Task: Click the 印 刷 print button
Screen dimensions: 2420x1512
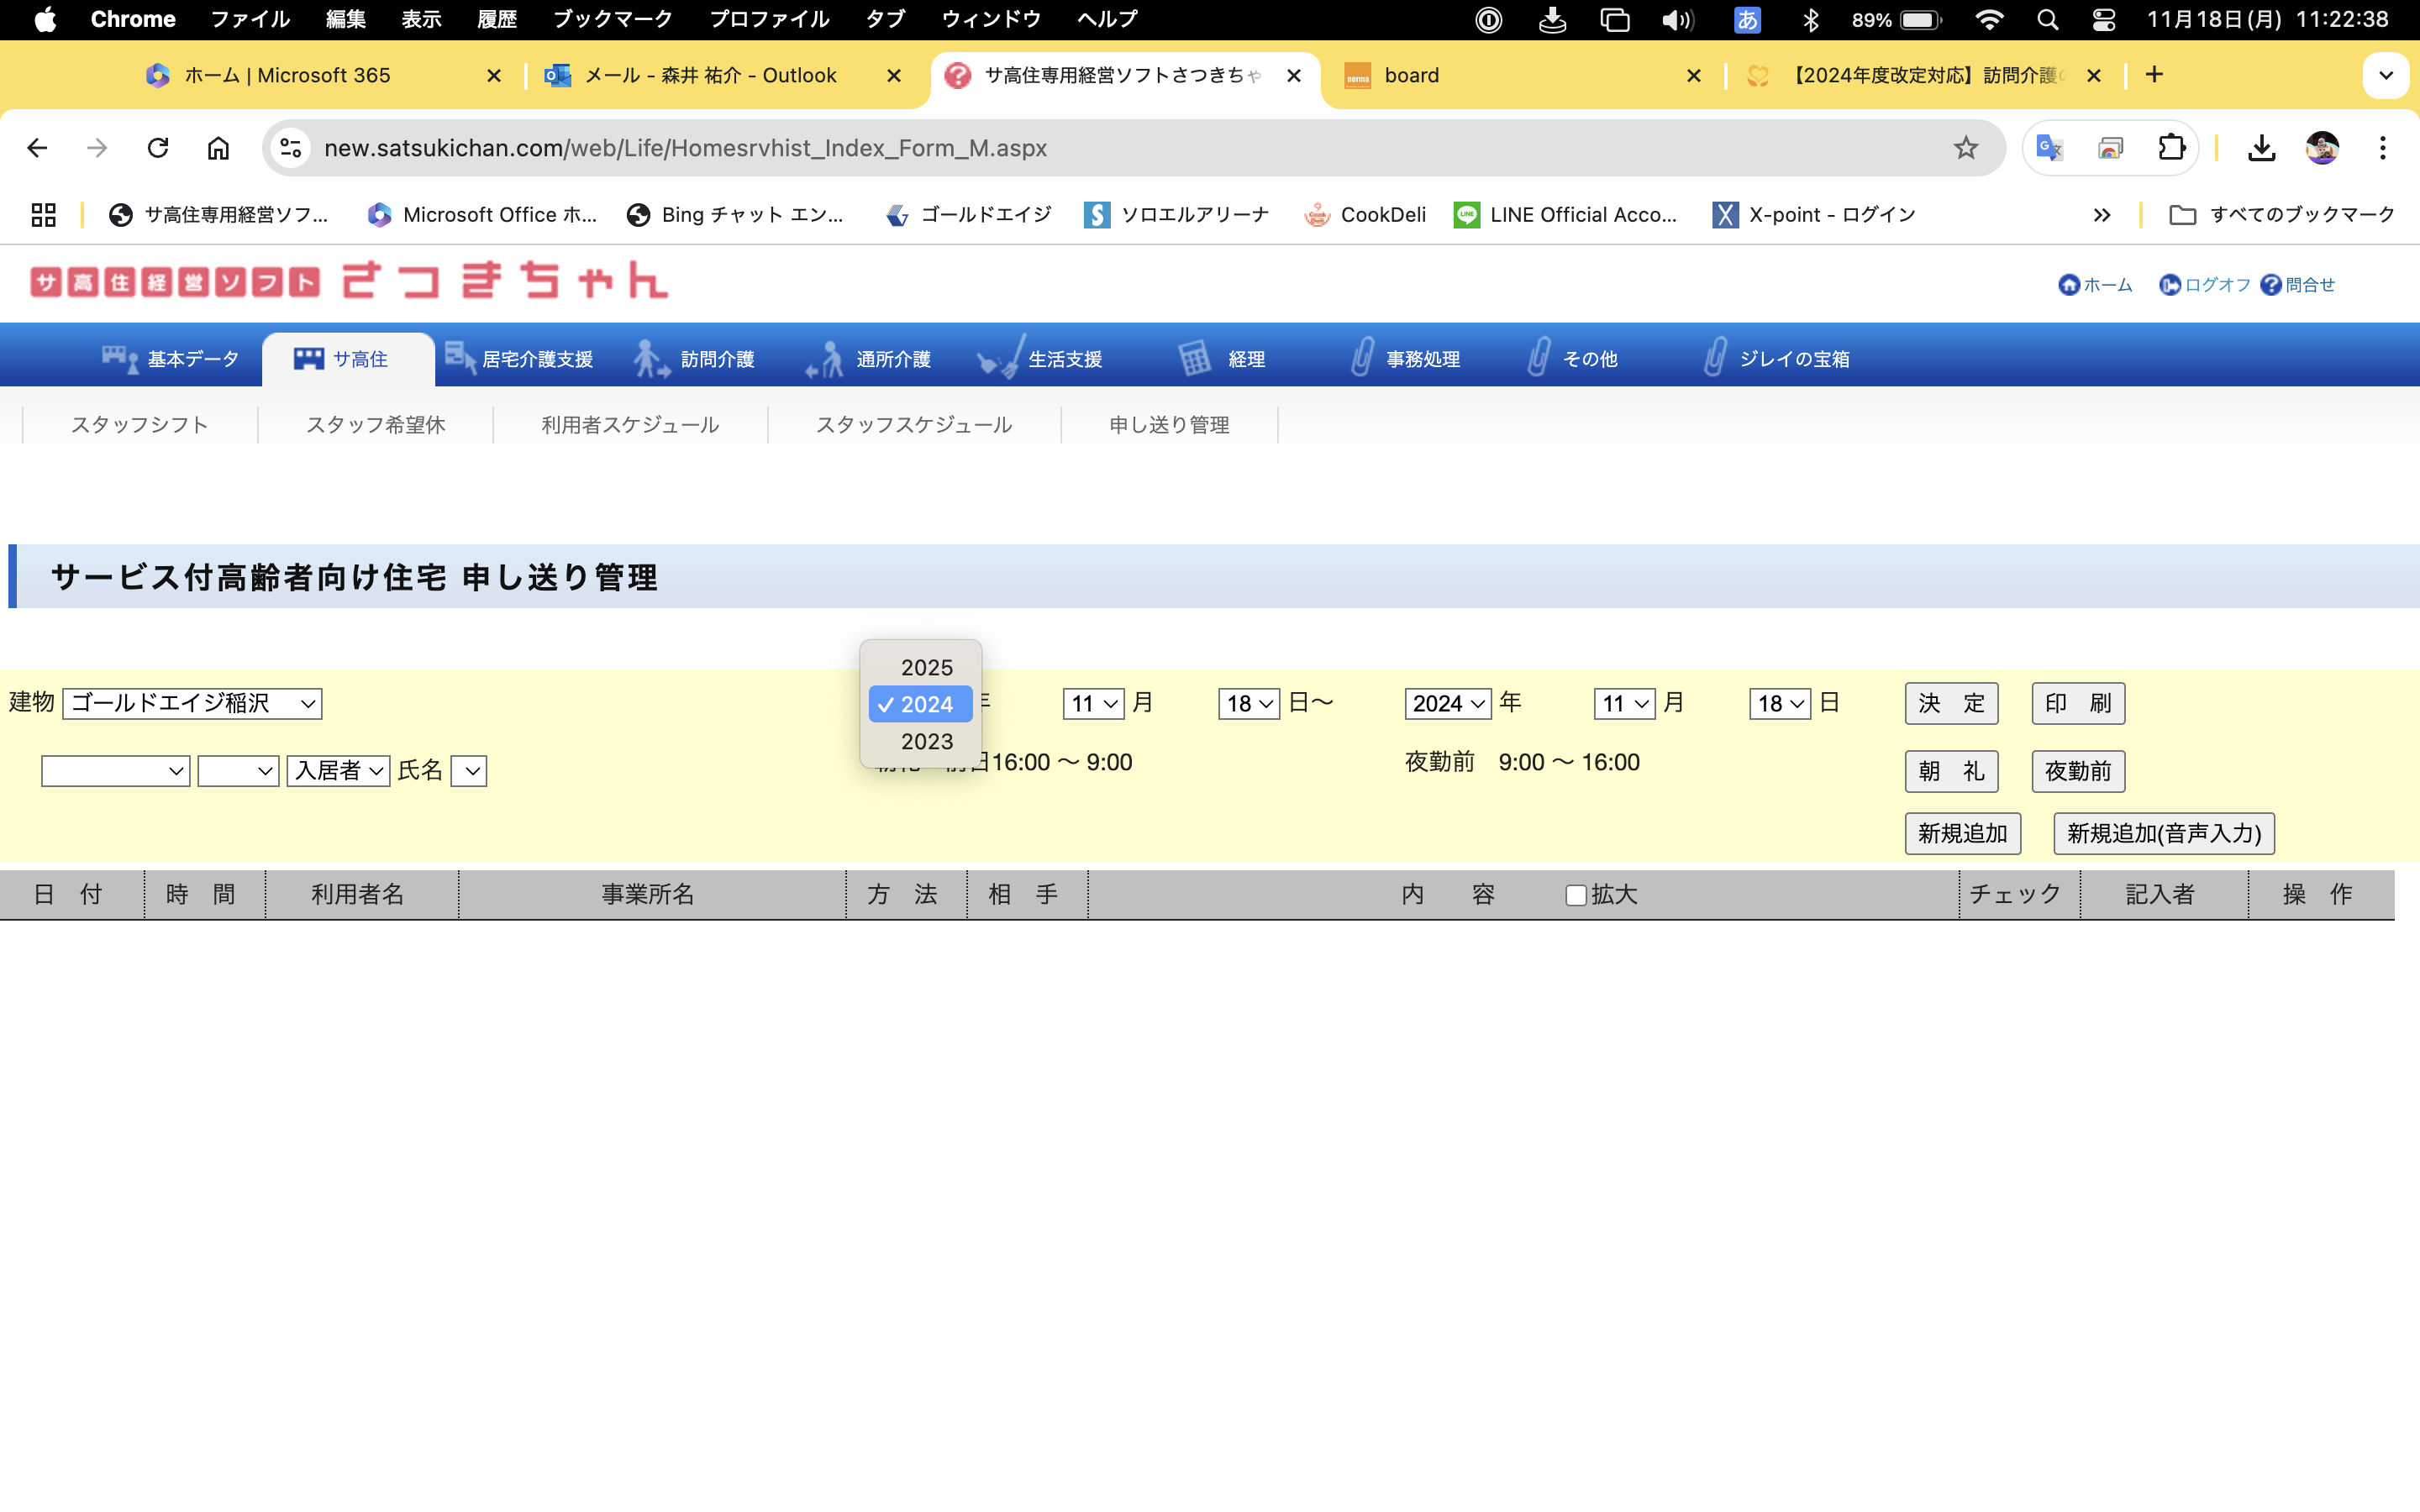Action: (x=2077, y=703)
